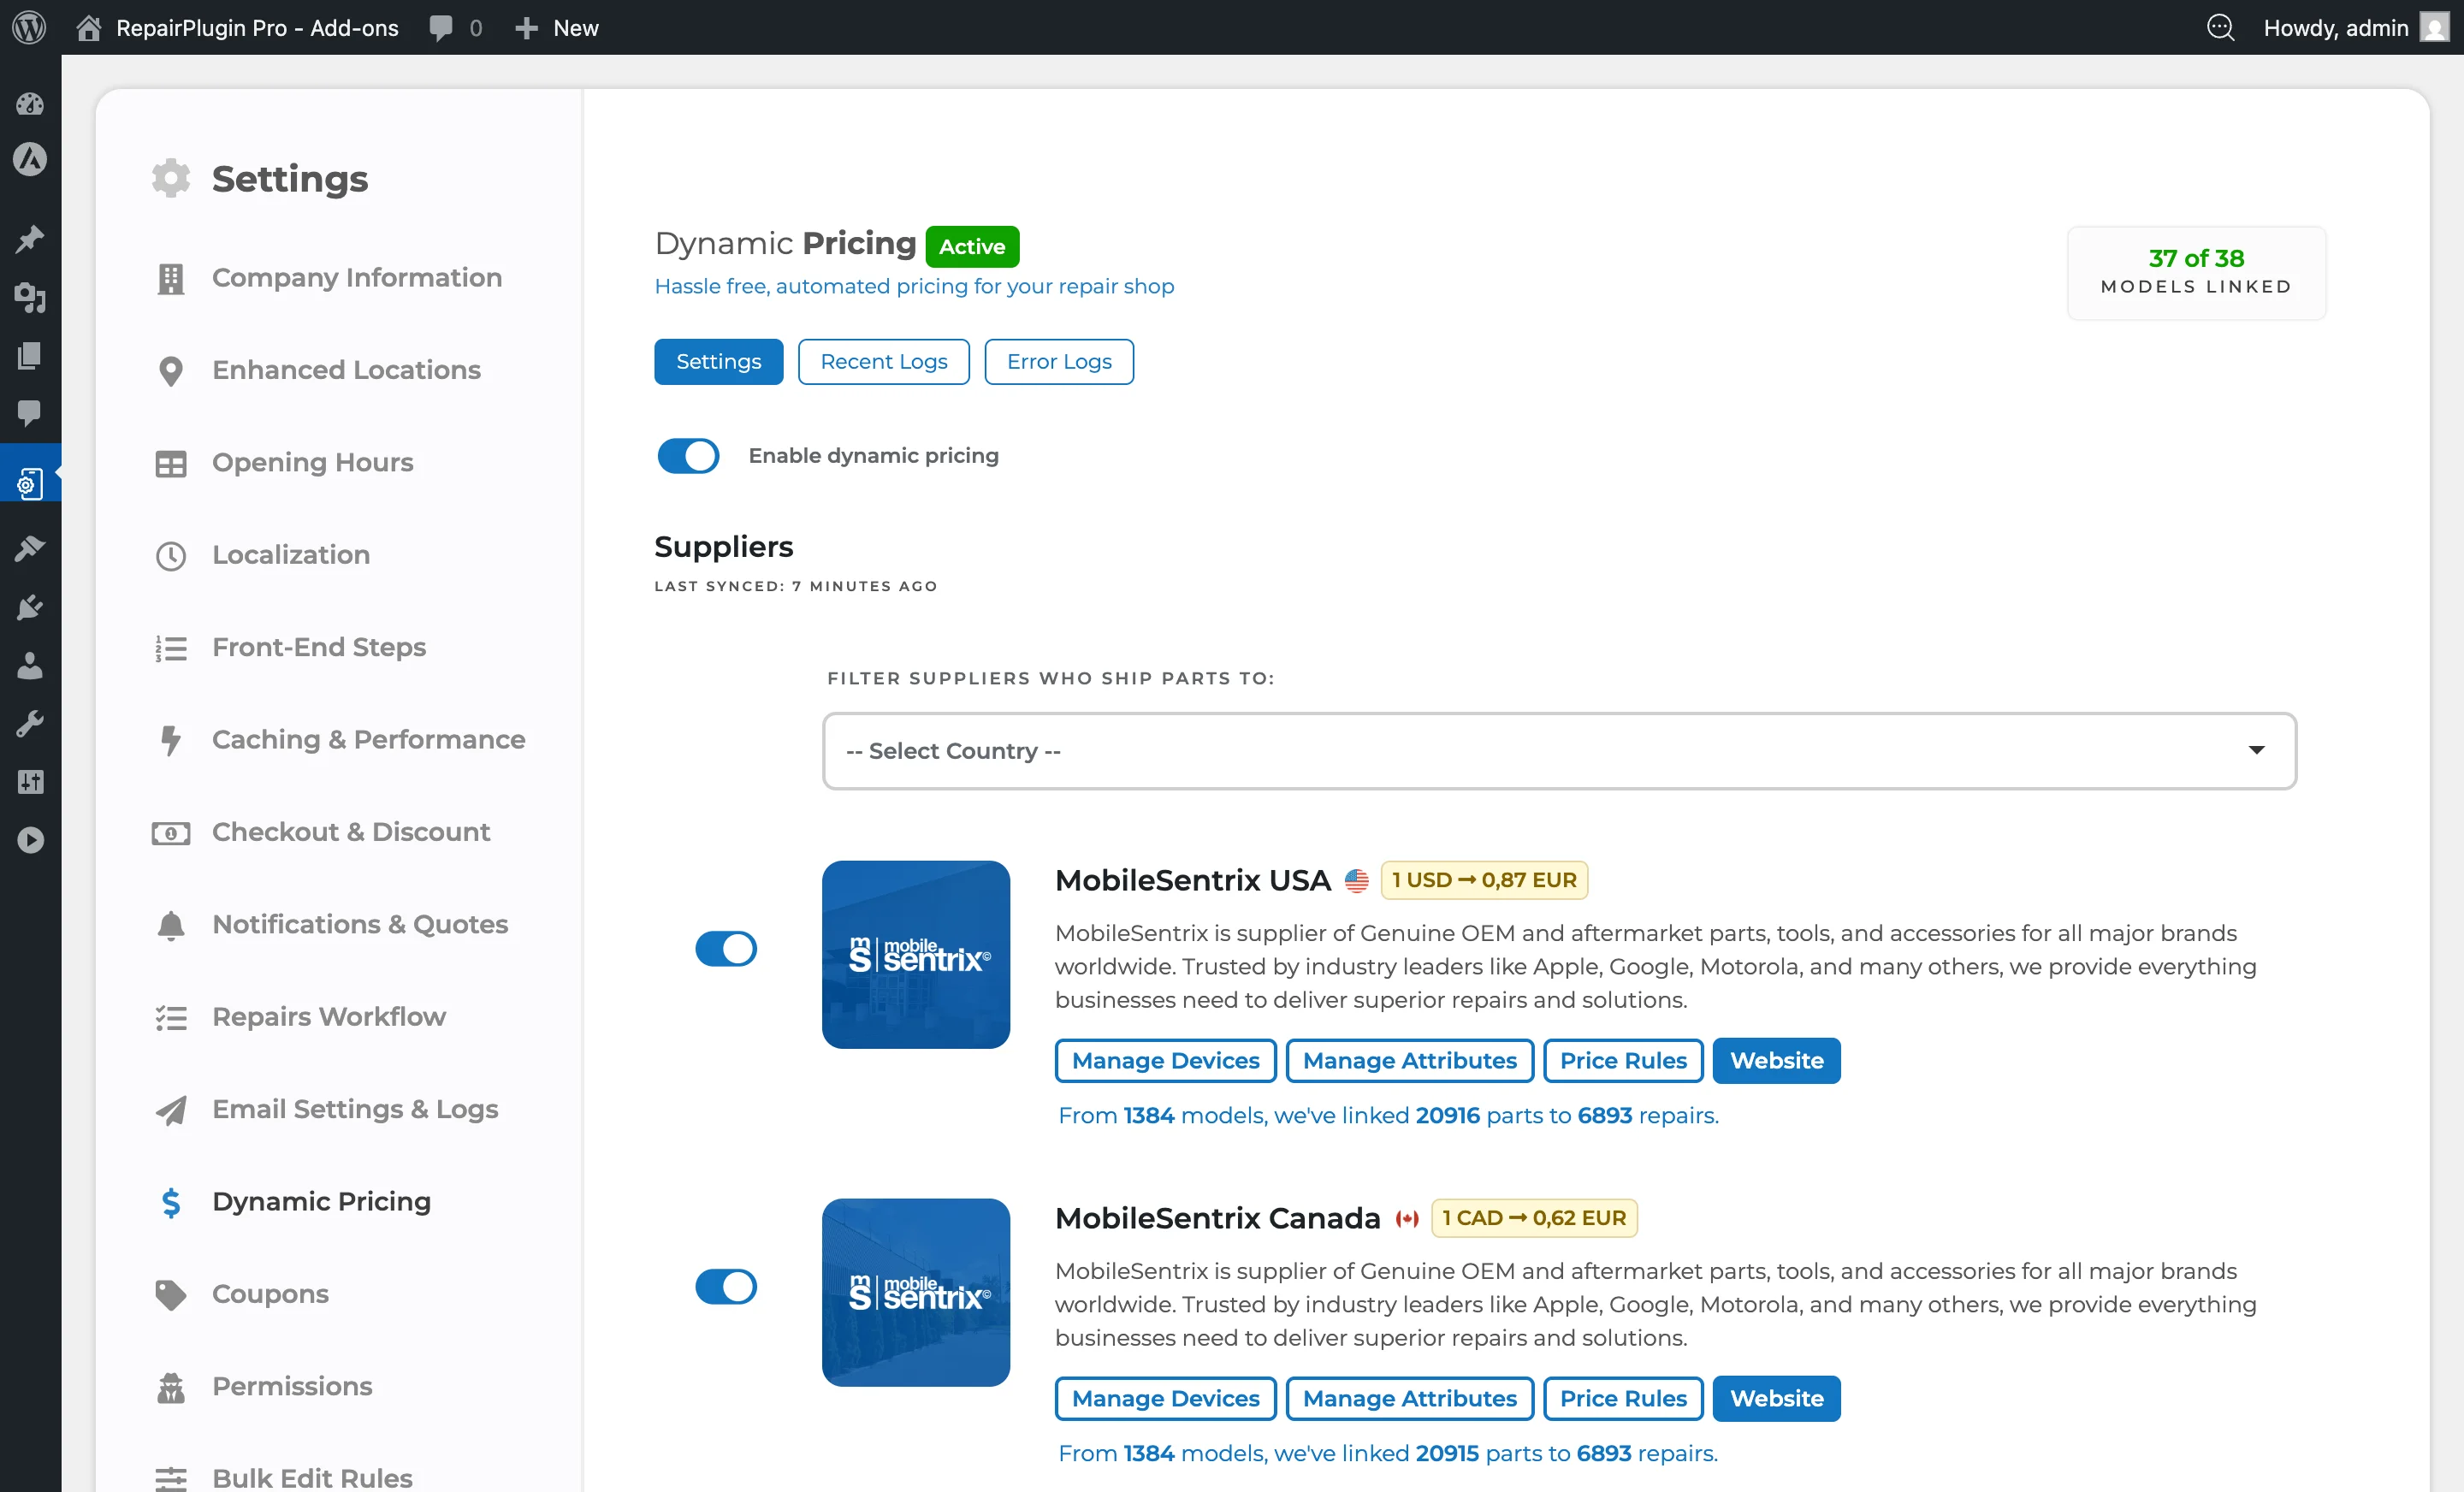Click Manage Devices for MobileSentrix USA
This screenshot has width=2464, height=1492.
pyautogui.click(x=1165, y=1060)
